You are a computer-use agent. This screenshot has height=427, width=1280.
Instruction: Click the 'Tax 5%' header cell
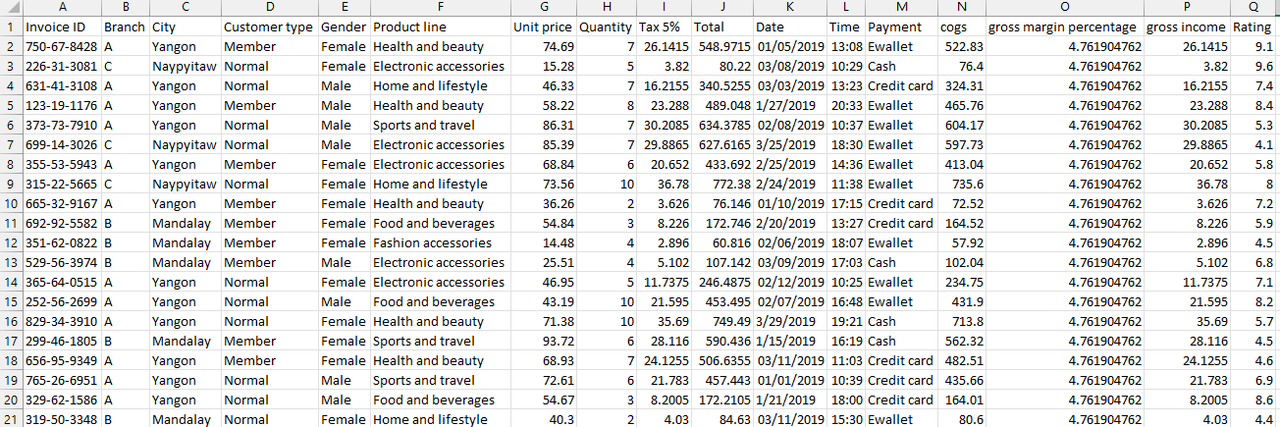[x=663, y=27]
